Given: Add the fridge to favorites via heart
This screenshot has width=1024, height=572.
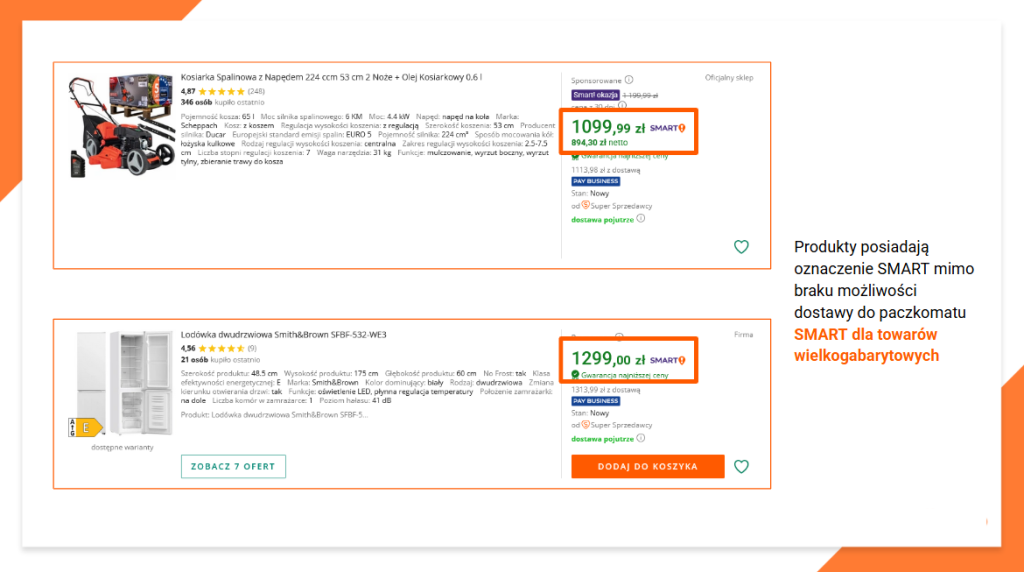Looking at the screenshot, I should pos(741,466).
